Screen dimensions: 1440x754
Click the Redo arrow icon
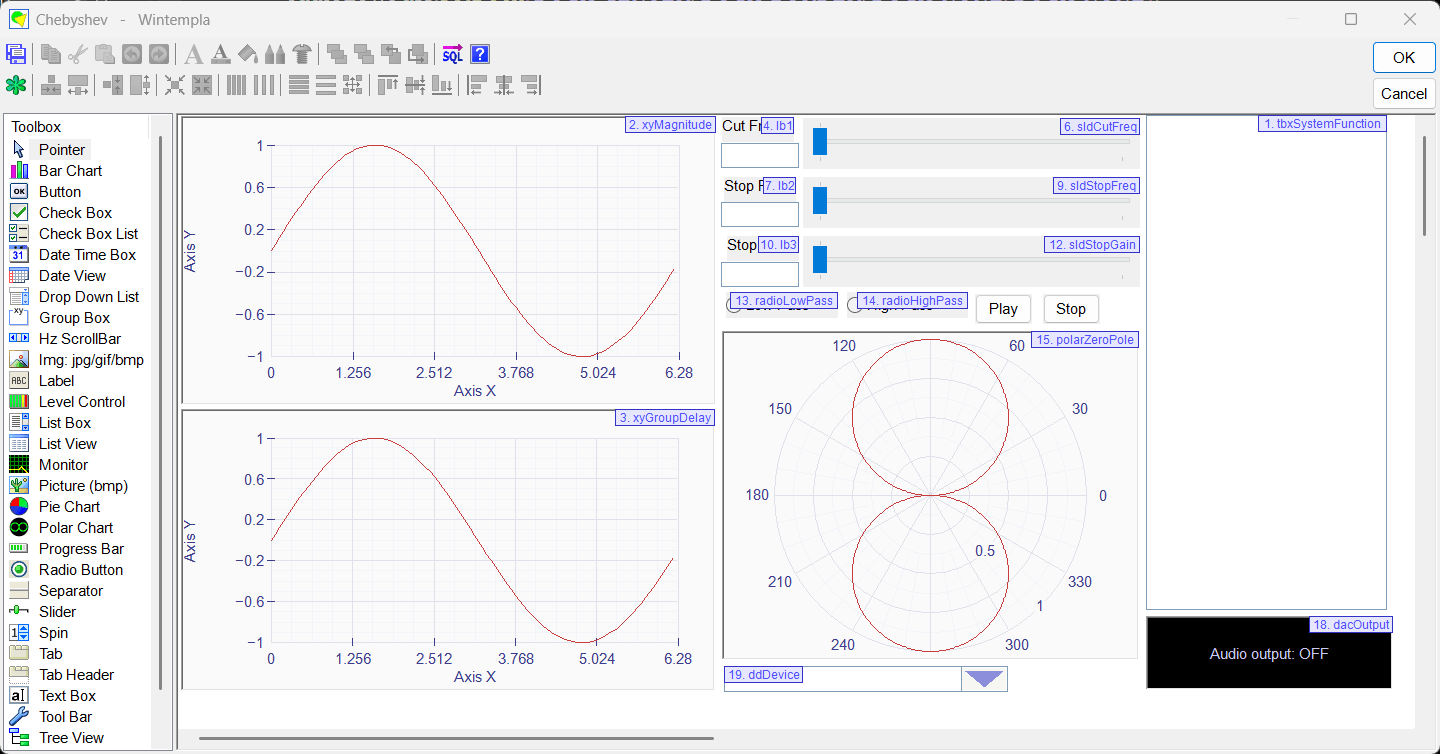pyautogui.click(x=159, y=54)
